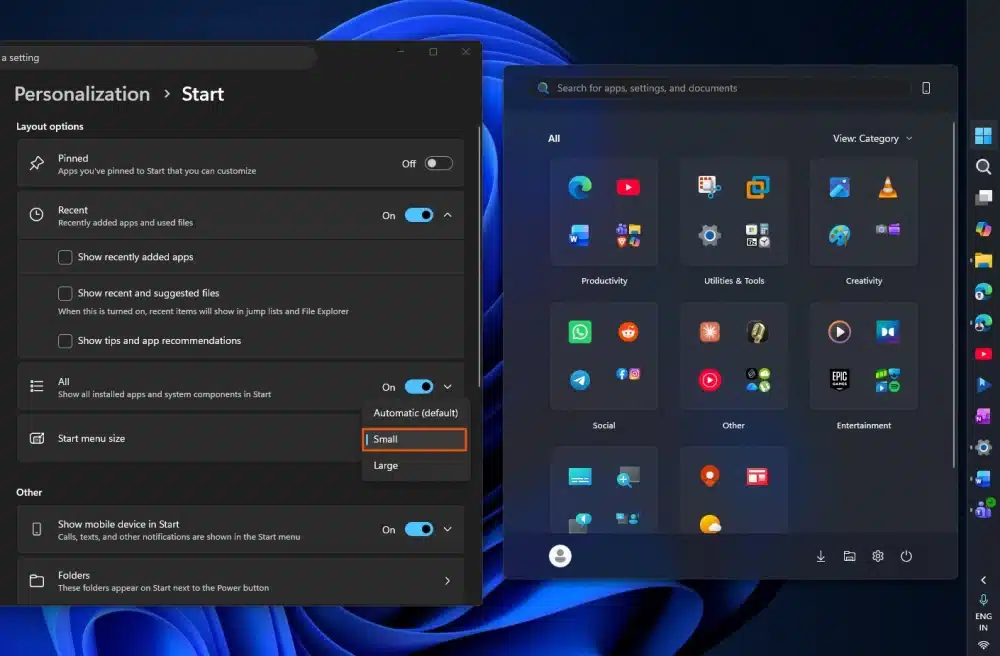Click the power button in Start menu
This screenshot has height=656, width=1000.
[906, 556]
